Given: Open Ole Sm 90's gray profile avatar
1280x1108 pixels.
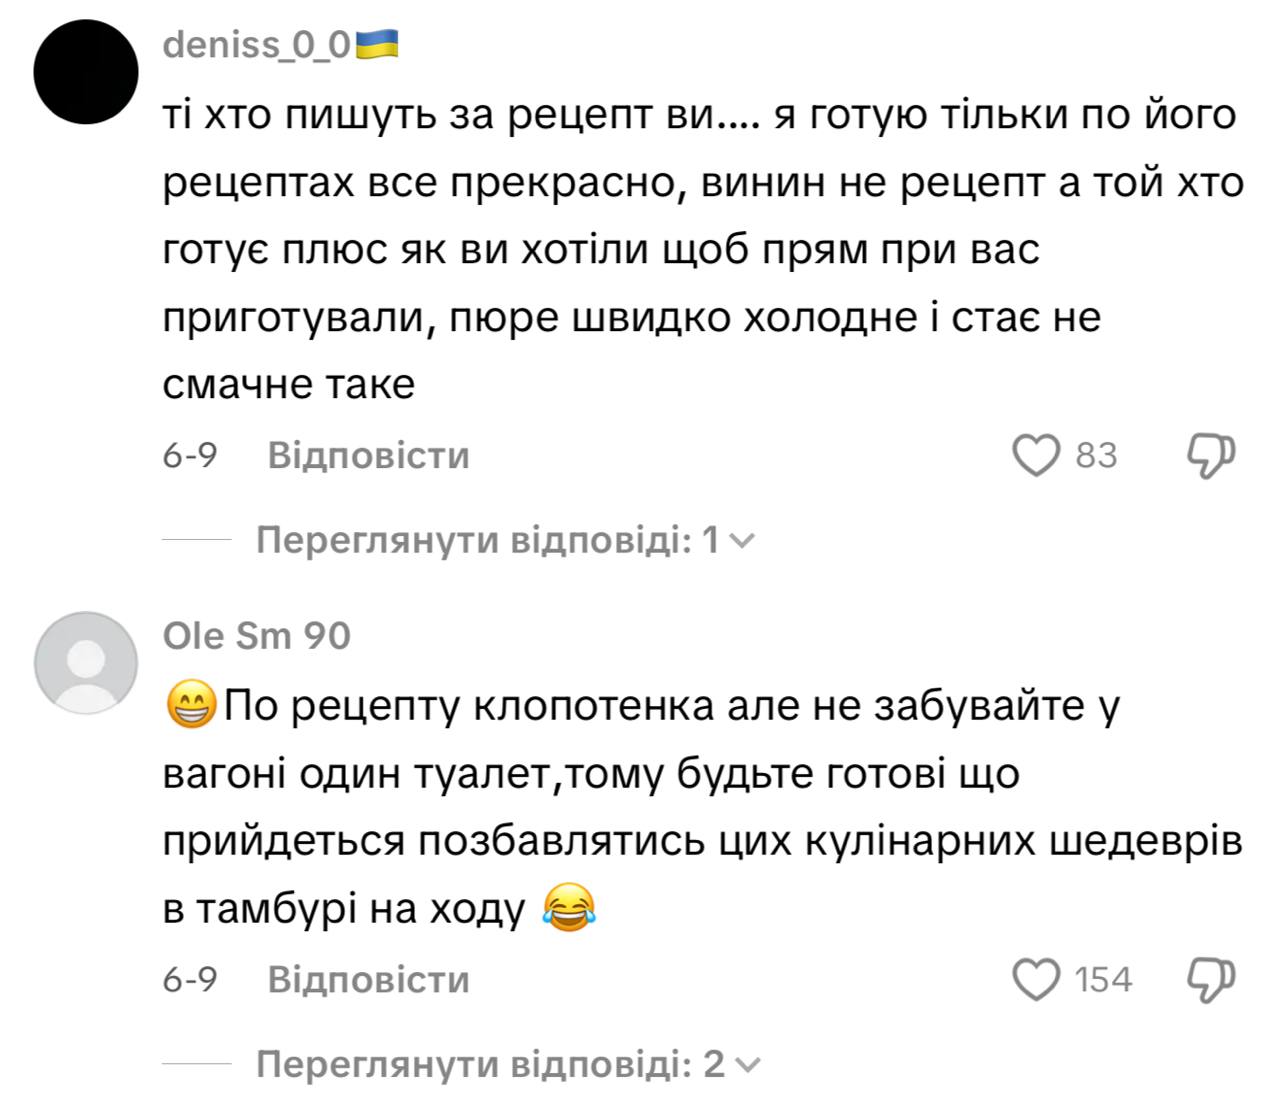Looking at the screenshot, I should point(86,663).
